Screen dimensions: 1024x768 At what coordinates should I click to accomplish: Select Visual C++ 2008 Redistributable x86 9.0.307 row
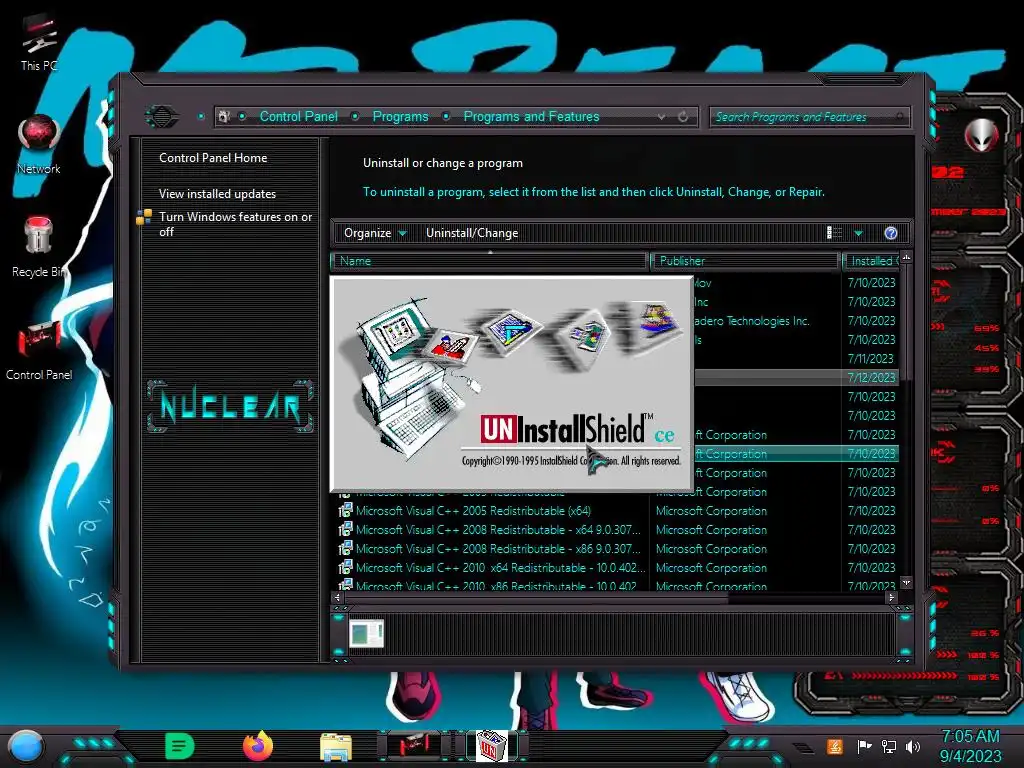[498, 549]
